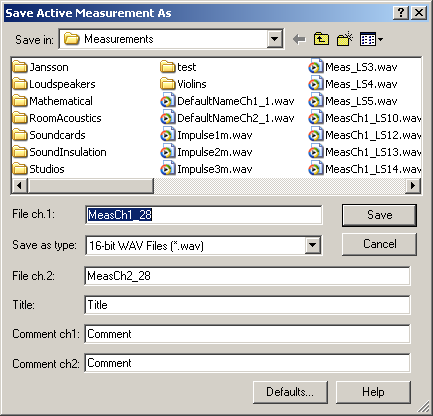Click the context help question mark button

401,13
